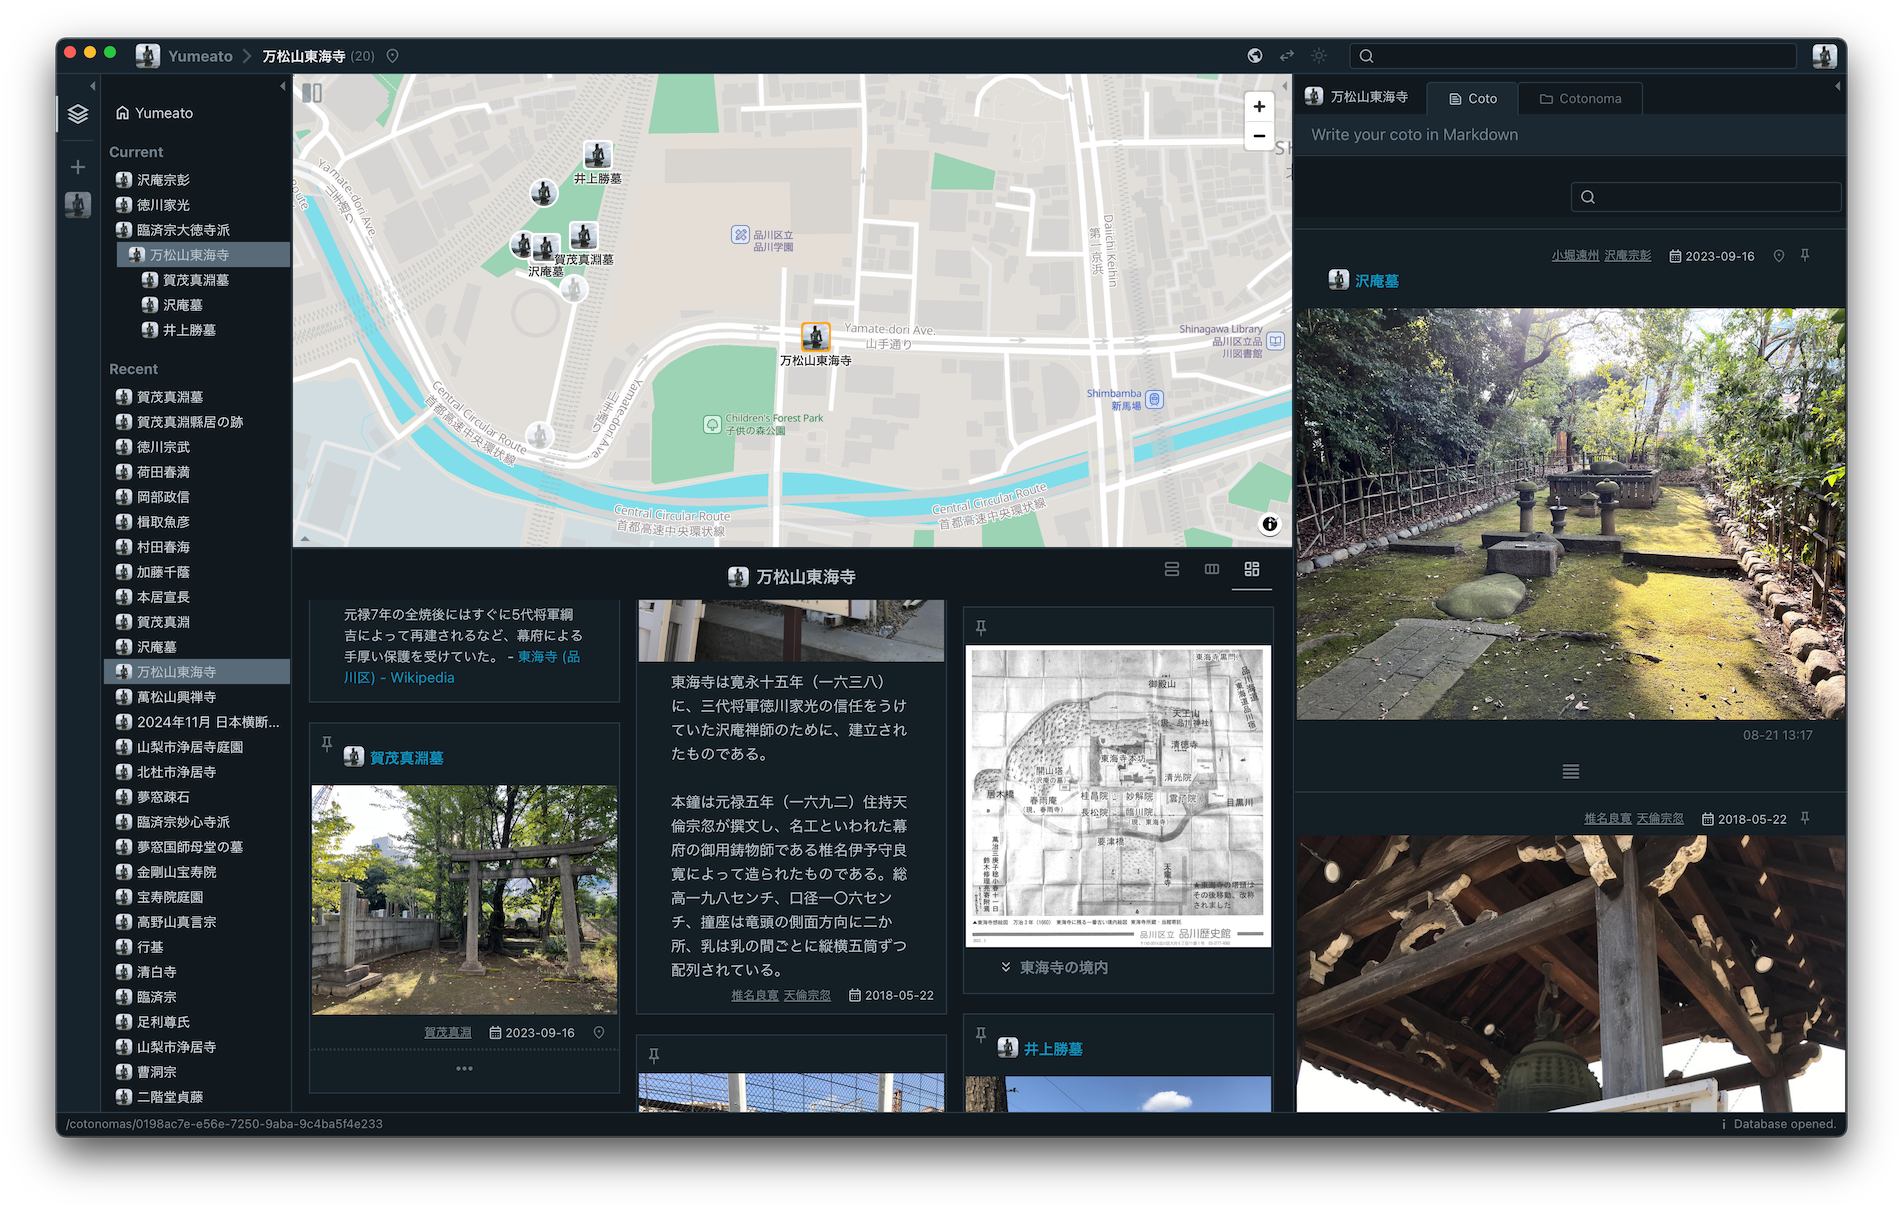Click the 賀茂真淵 tag under the torii photo
Viewport: 1903px width, 1211px height.
pos(447,1033)
